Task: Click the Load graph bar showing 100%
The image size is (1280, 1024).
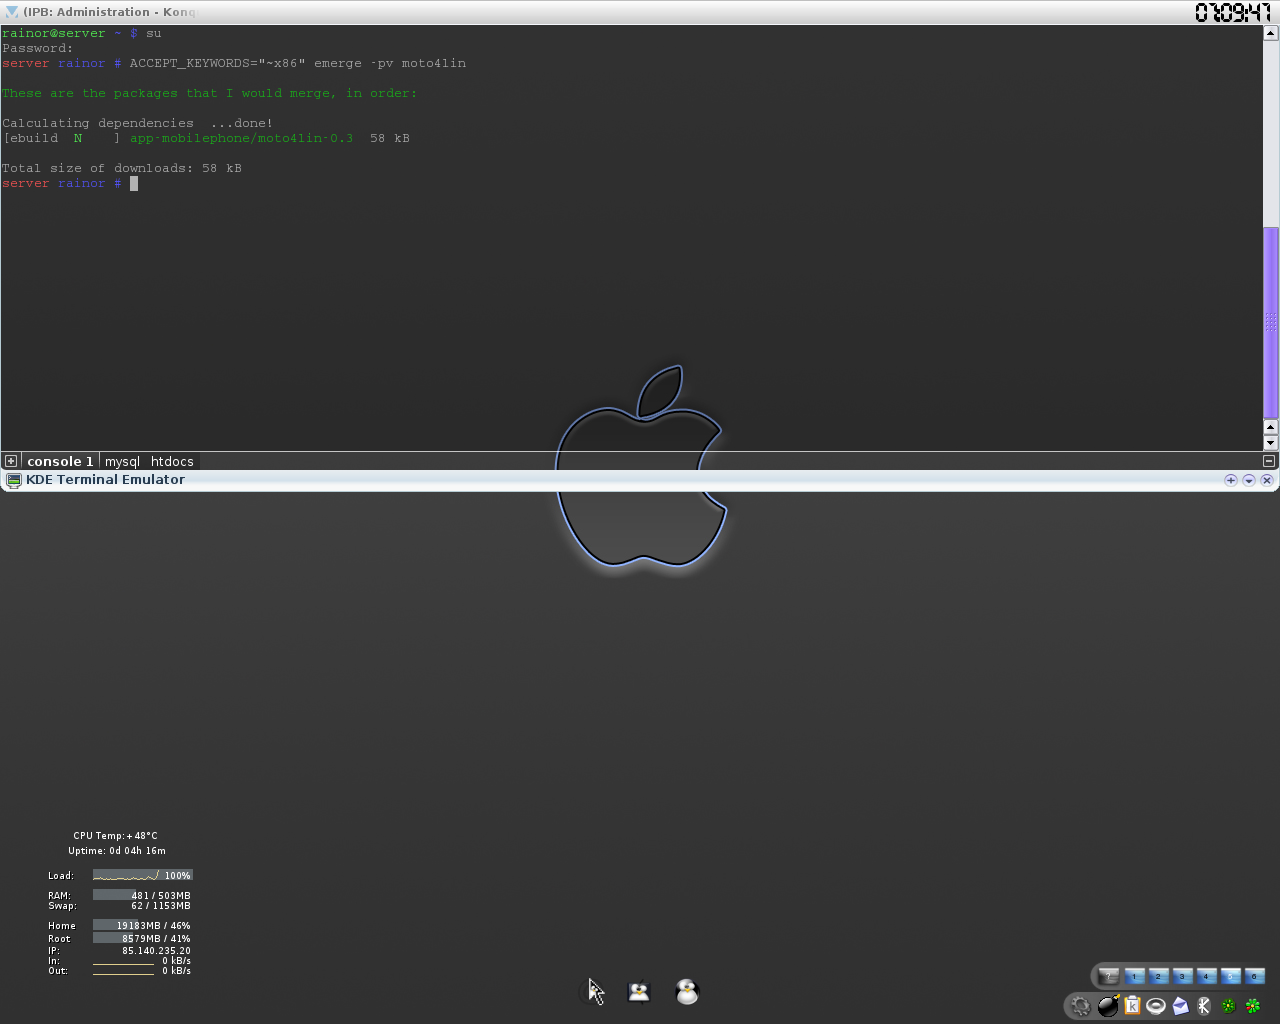Action: 143,875
